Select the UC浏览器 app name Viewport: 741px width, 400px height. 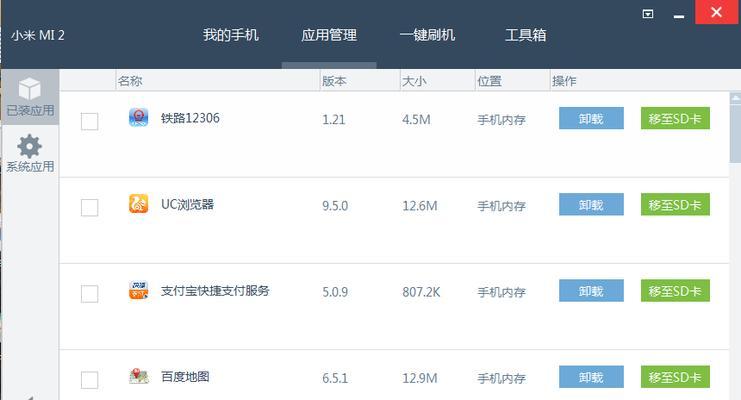point(187,204)
